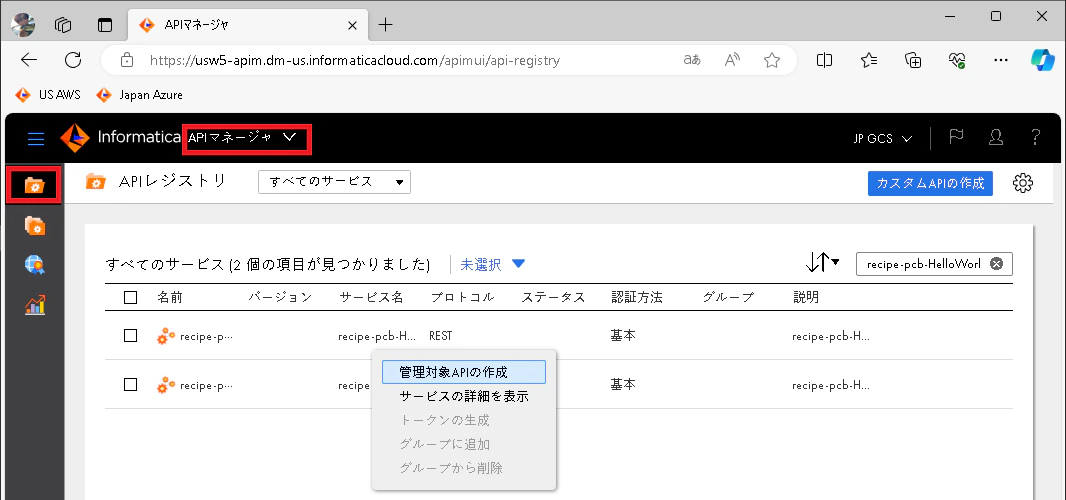Check the second recipe-p row checkbox
This screenshot has width=1066, height=500.
click(x=131, y=385)
